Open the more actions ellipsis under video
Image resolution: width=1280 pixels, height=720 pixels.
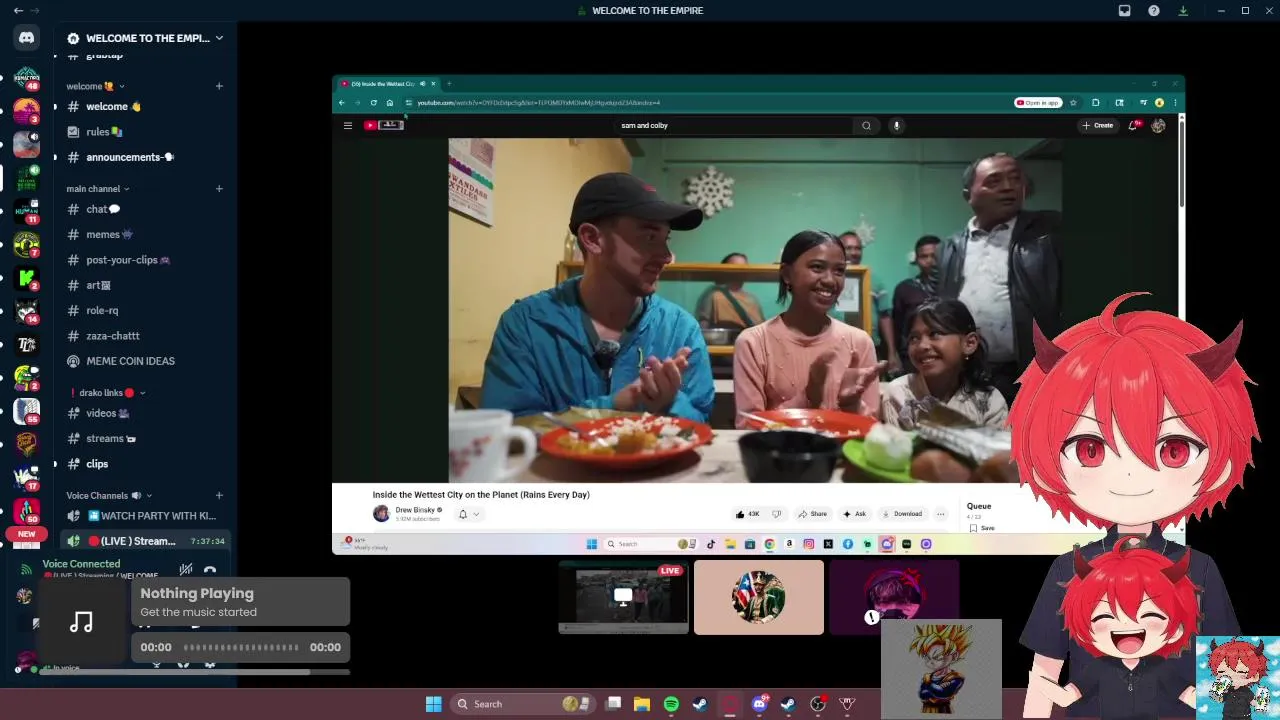[x=941, y=514]
